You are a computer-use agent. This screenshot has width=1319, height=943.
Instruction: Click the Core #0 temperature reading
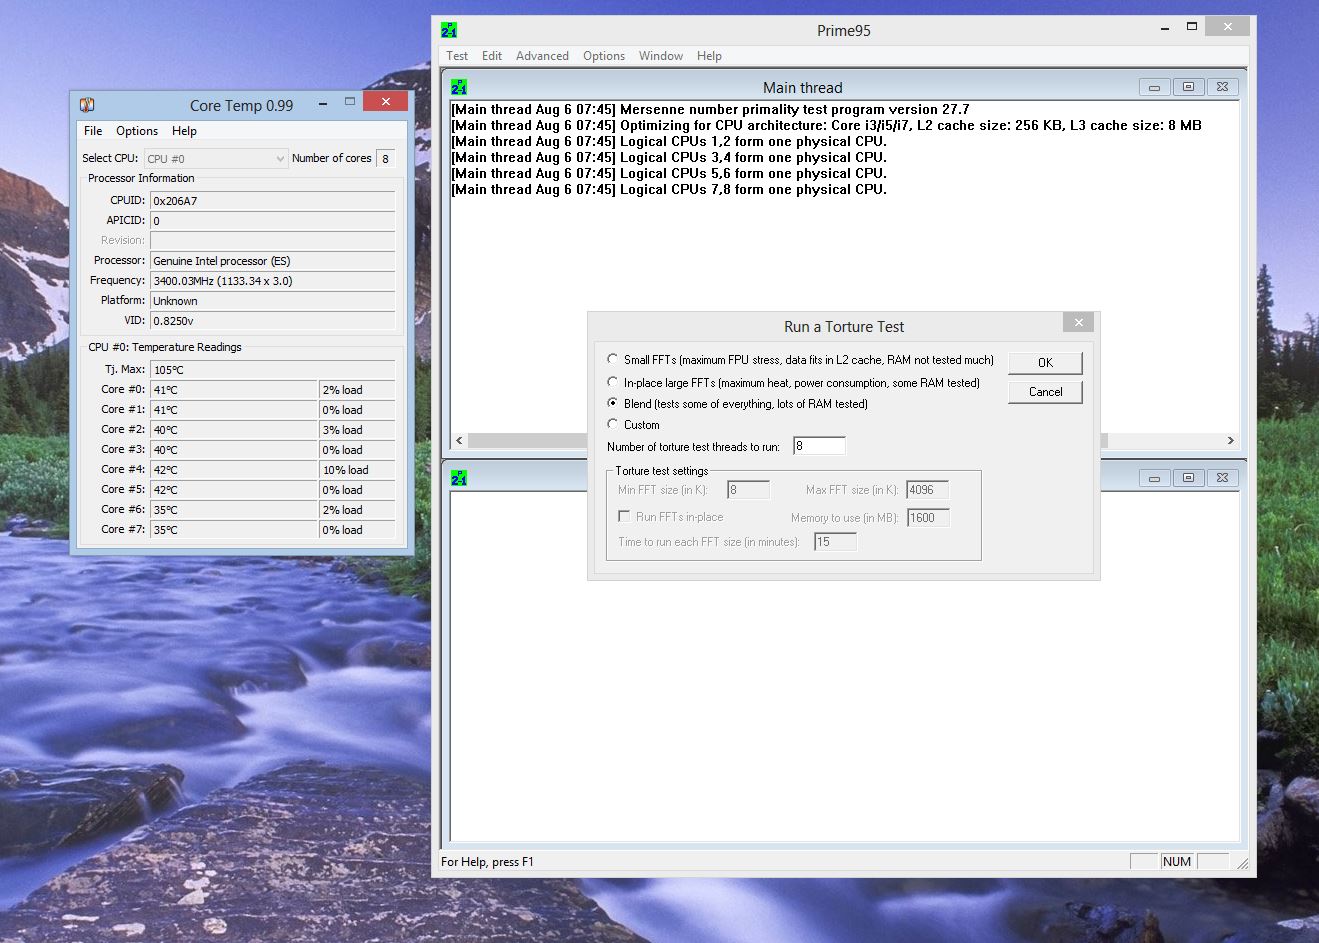pos(234,390)
